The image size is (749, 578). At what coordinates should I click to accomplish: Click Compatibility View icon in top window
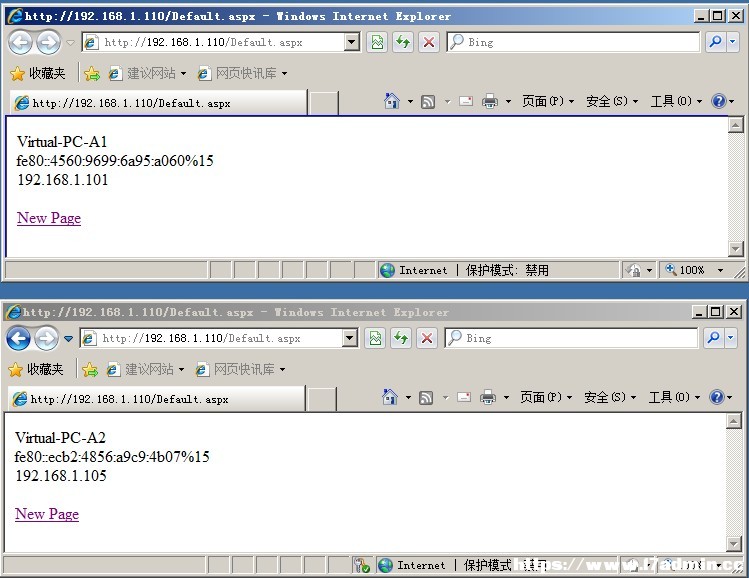point(377,43)
